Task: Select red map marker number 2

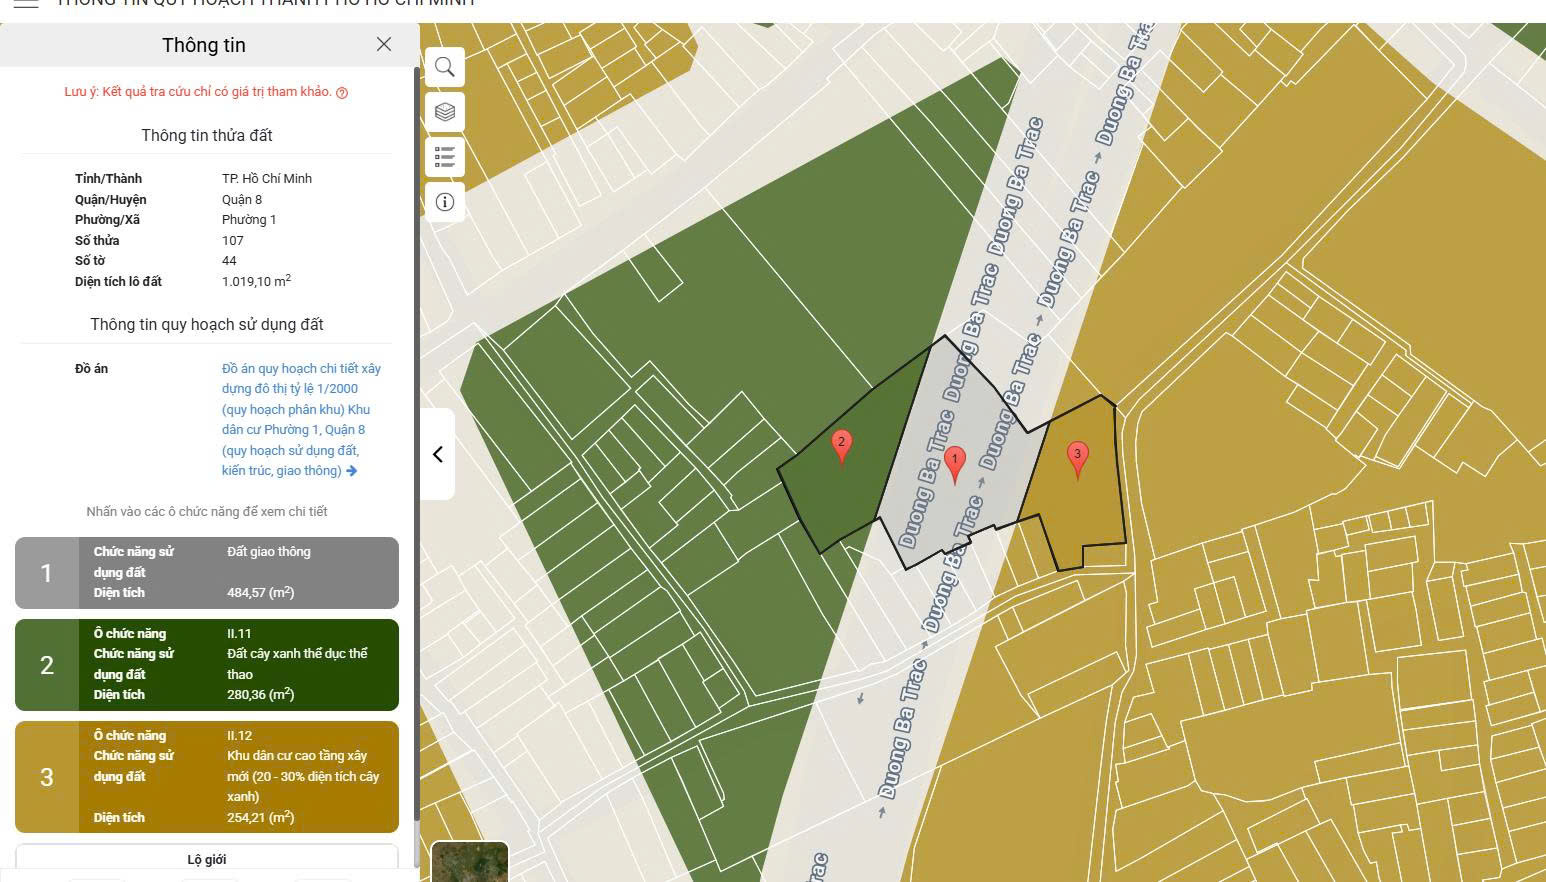Action: point(842,446)
